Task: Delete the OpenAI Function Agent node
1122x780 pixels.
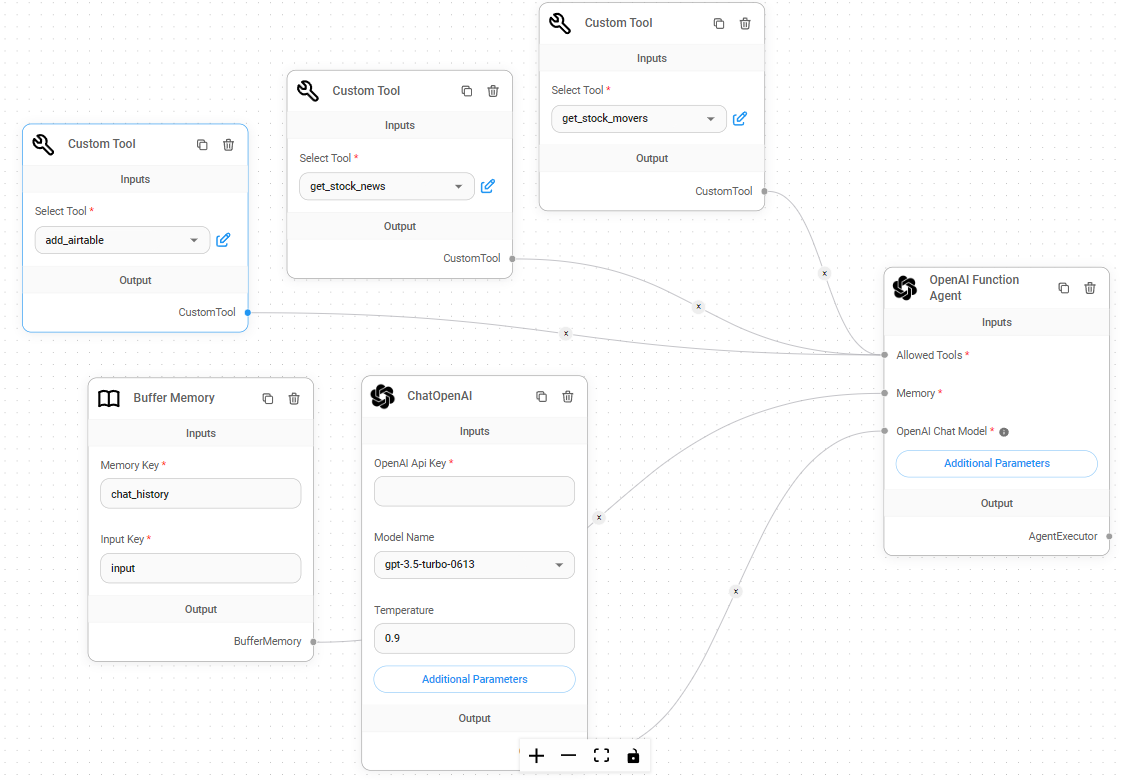Action: pos(1090,288)
